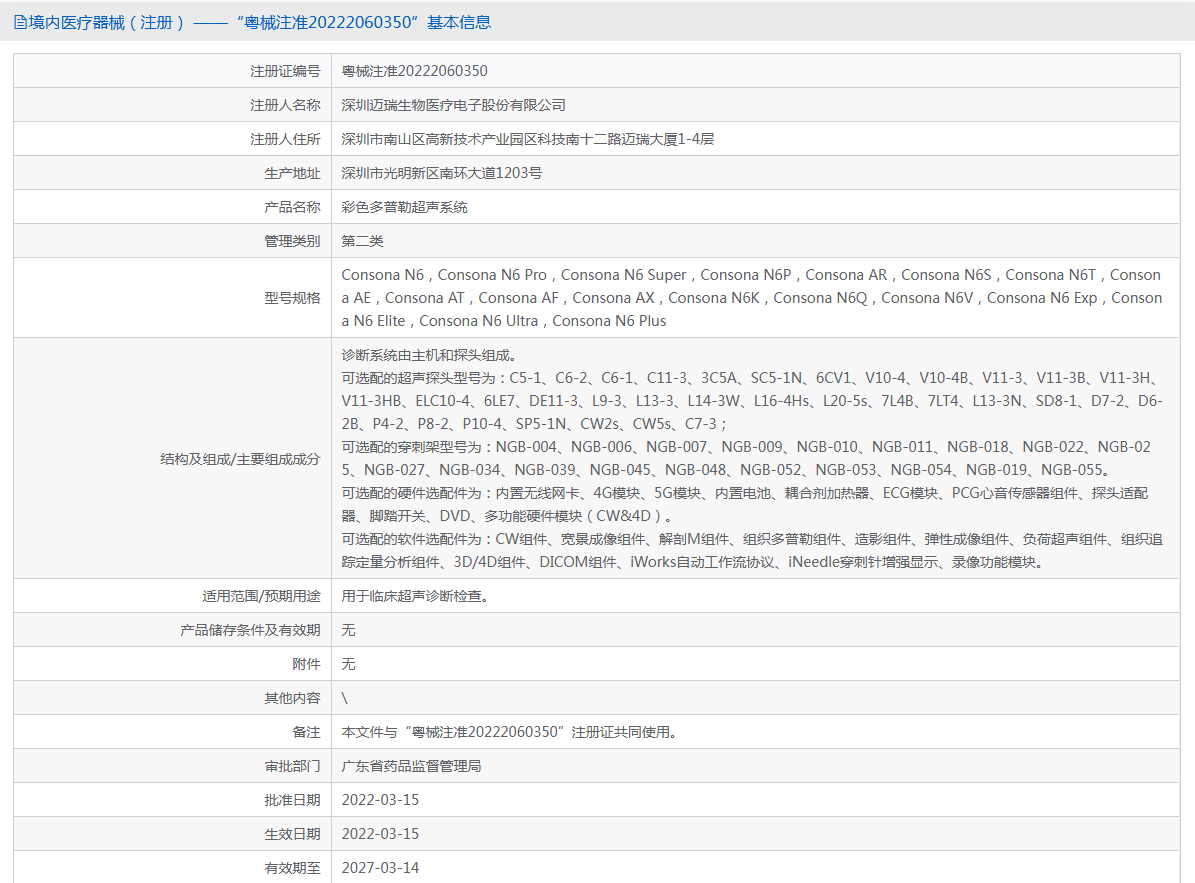Viewport: 1195px width, 883px height.
Task: Click the registrant address value in 注册人住所 row
Action: coord(527,139)
